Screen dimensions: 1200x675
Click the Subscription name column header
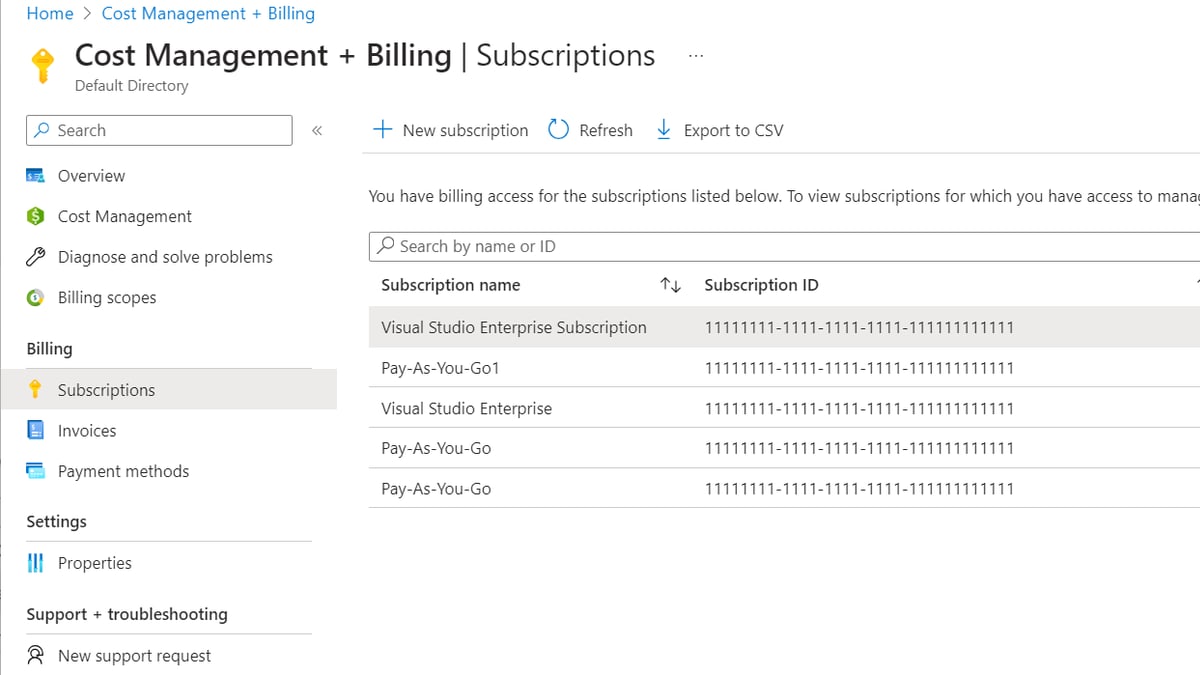(450, 285)
